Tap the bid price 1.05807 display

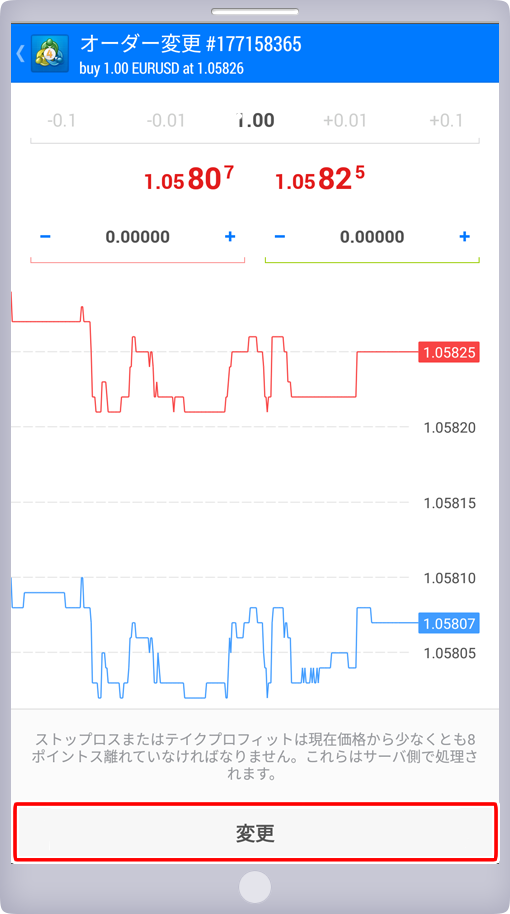[189, 179]
